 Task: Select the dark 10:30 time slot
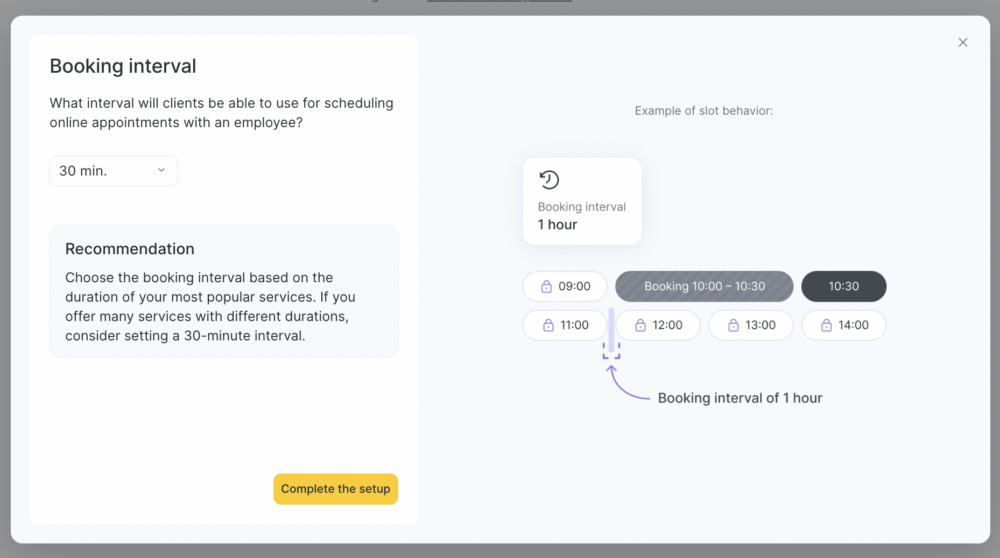pos(843,286)
